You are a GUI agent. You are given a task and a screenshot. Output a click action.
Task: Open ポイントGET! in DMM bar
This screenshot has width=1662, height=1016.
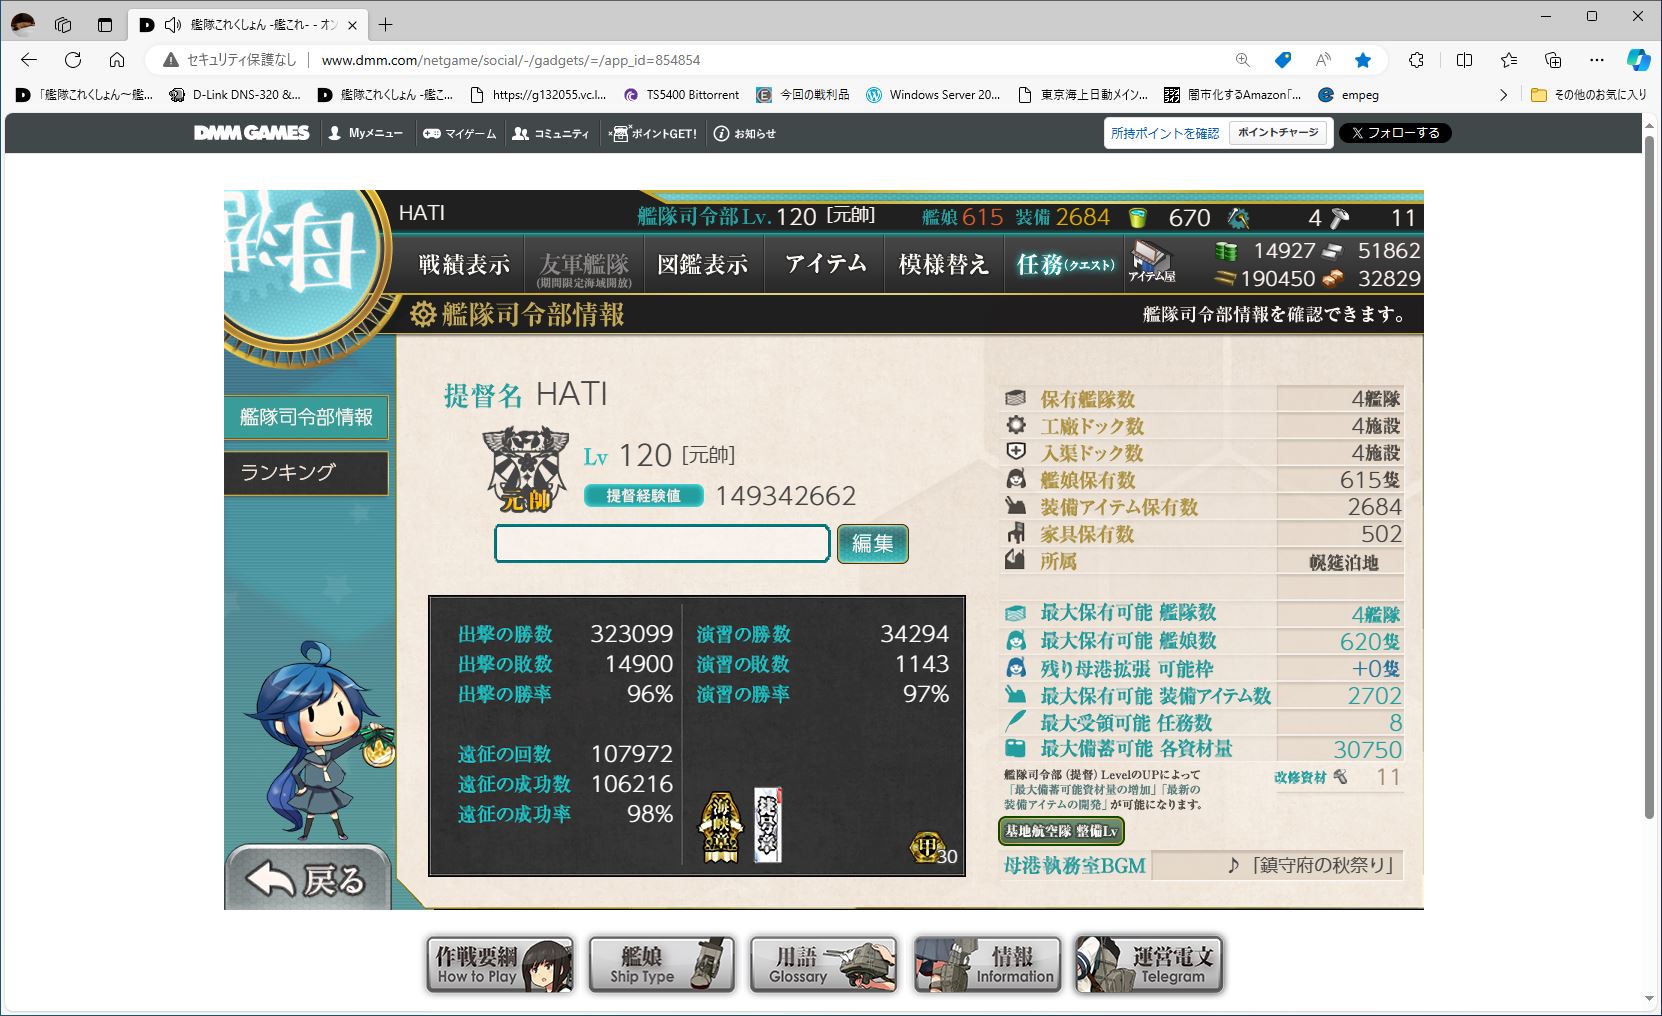tap(653, 133)
